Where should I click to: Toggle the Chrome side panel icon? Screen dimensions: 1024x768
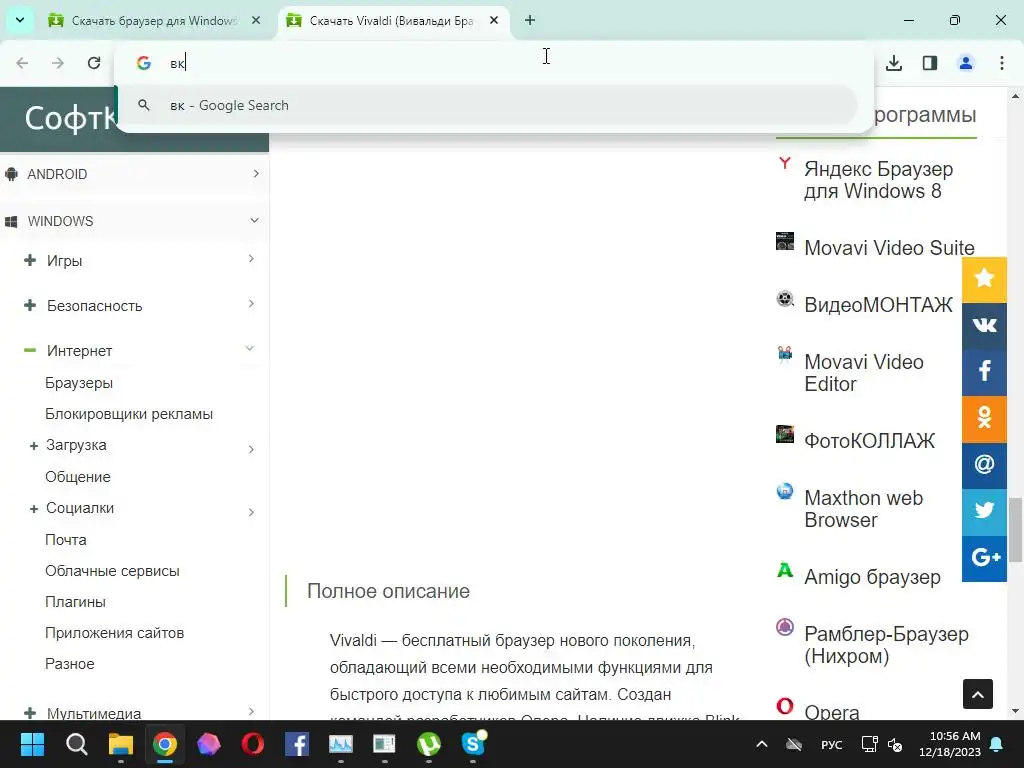coord(930,63)
